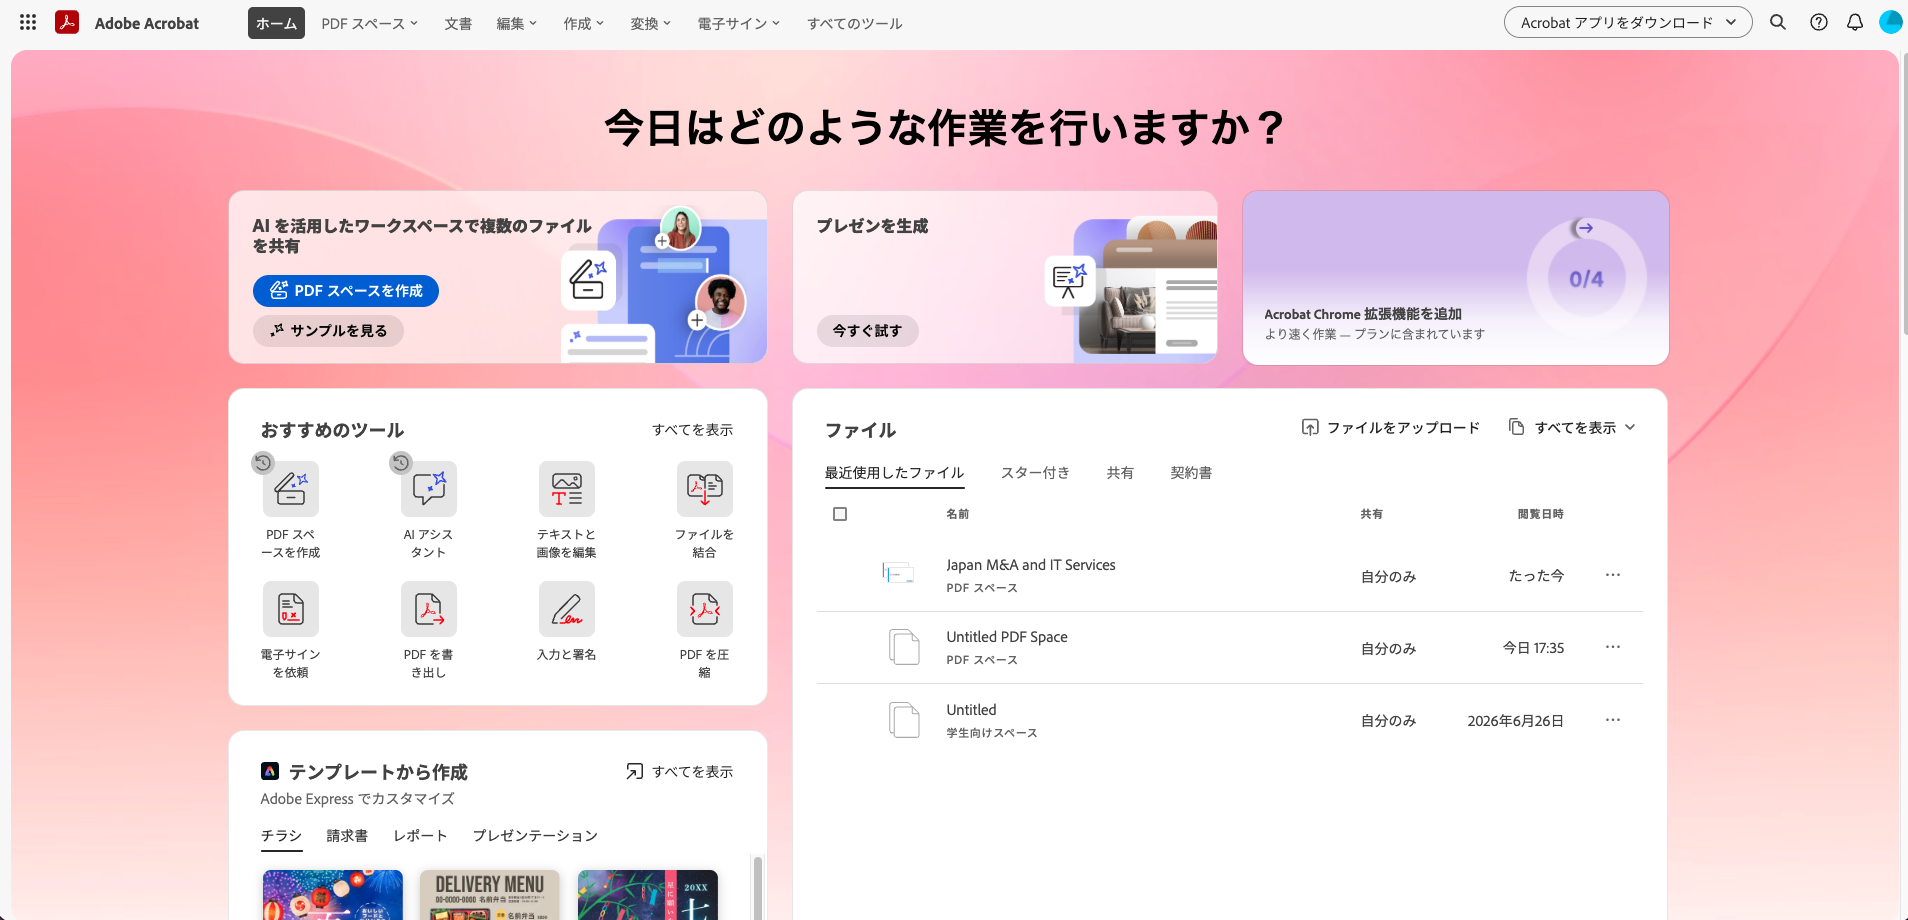Open the fireworks festival flyer template thumbnail

[x=333, y=895]
